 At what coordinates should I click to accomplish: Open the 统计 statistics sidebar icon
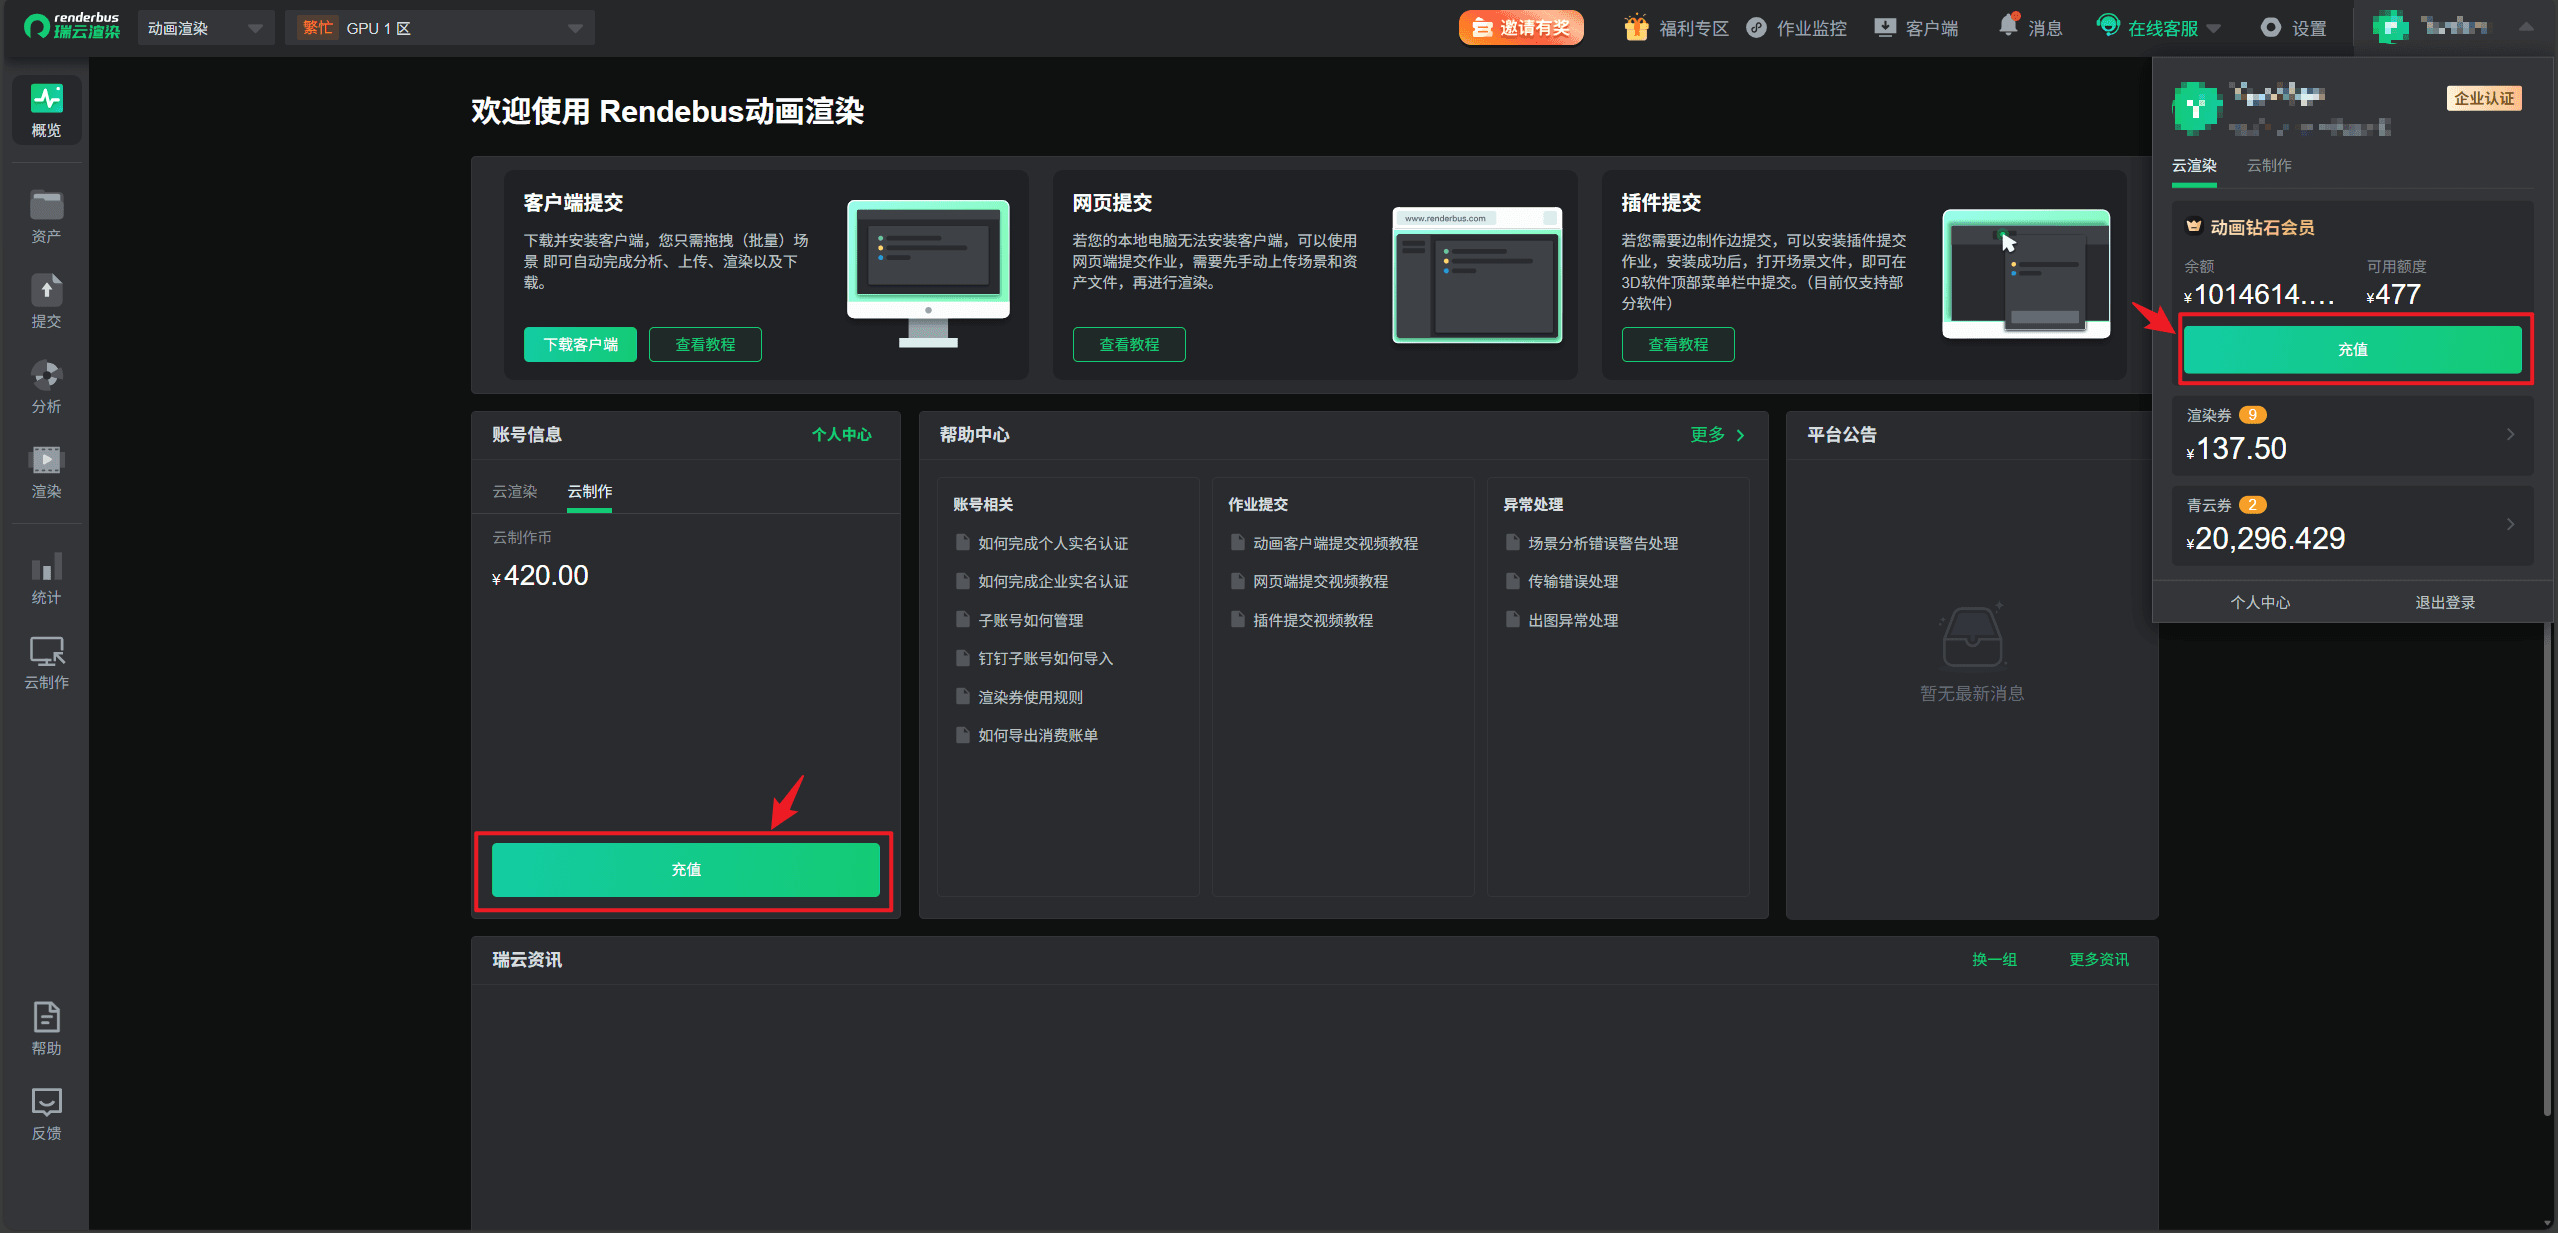coord(46,568)
